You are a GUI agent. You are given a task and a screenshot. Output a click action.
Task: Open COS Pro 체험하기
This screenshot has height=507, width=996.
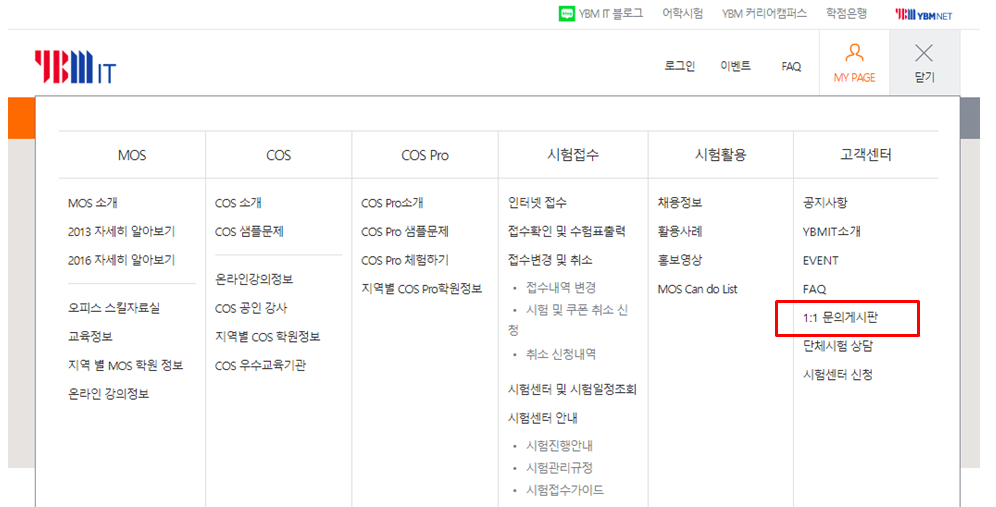(x=405, y=260)
